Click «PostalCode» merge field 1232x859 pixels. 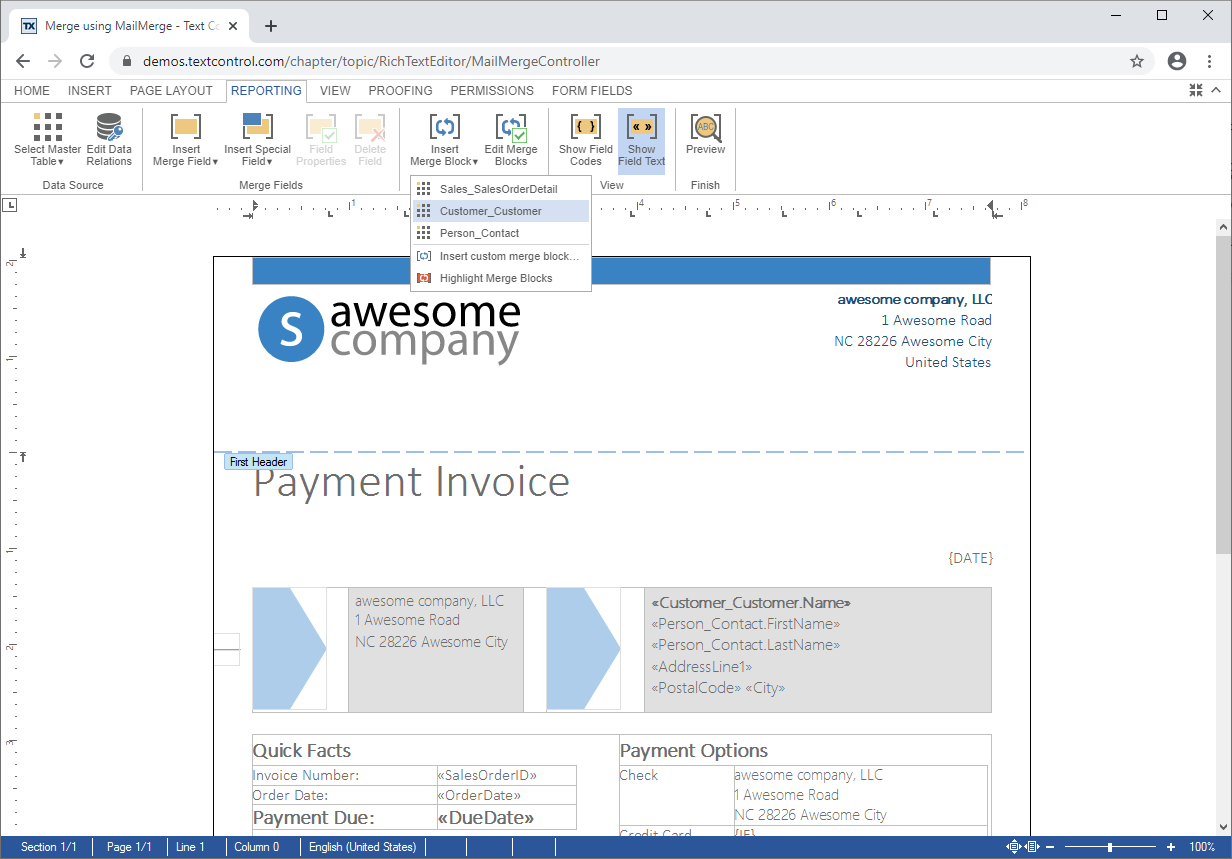click(696, 688)
